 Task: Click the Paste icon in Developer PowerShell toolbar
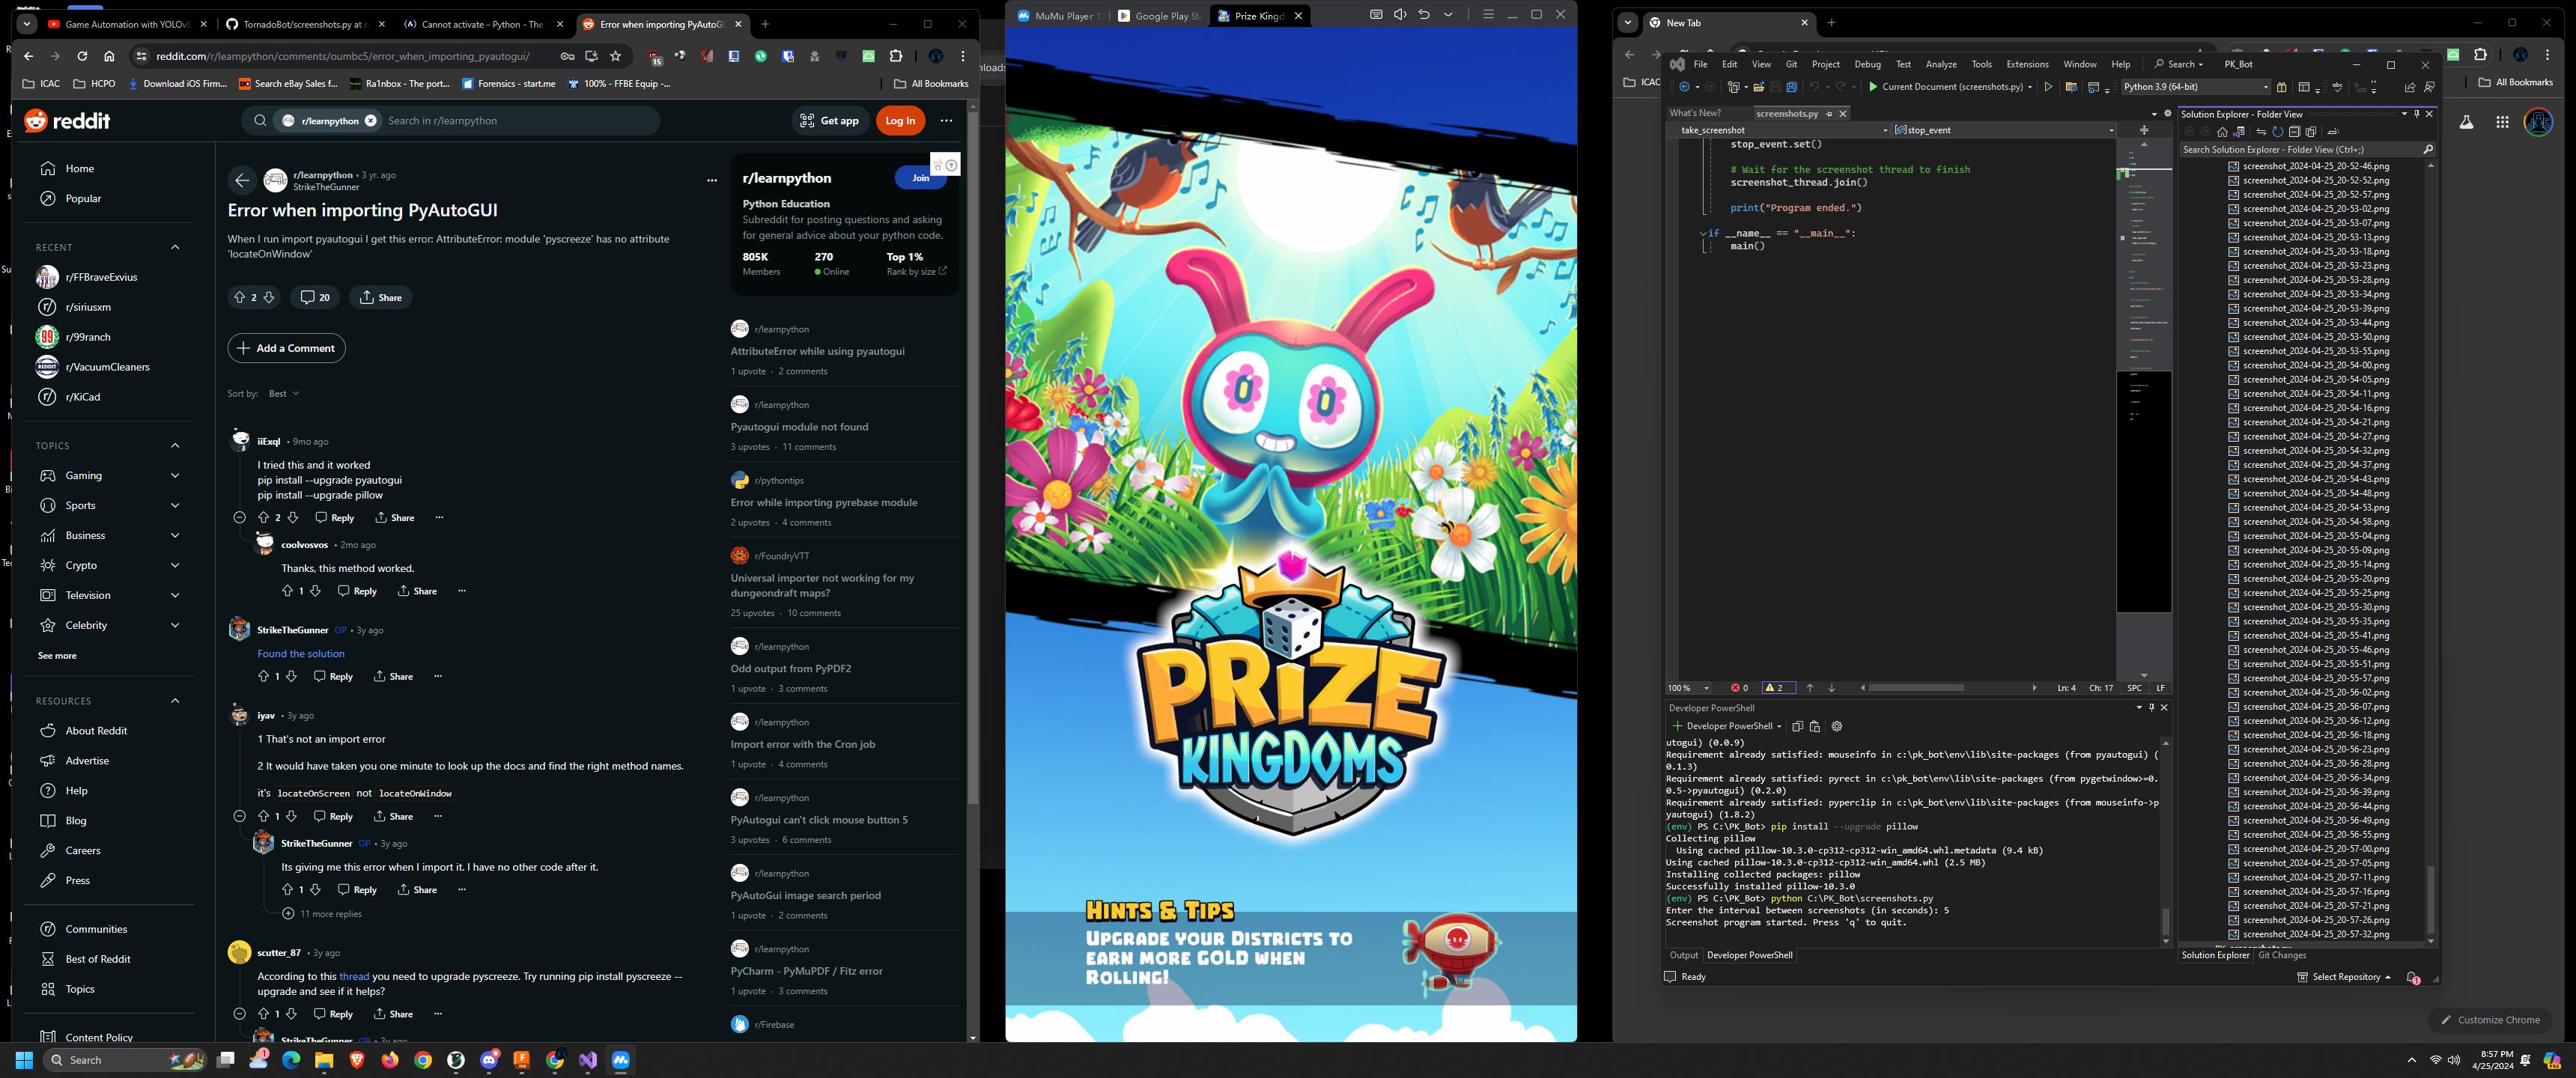click(1815, 726)
